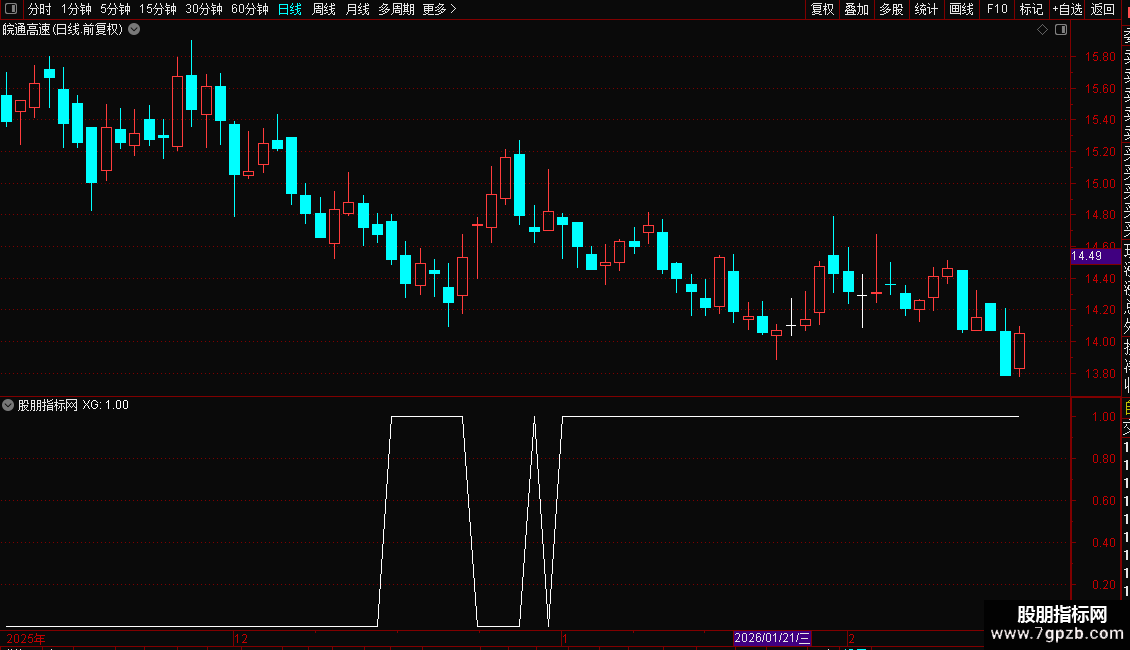Select the 日线 daily period
The width and height of the screenshot is (1130, 650).
pyautogui.click(x=290, y=9)
